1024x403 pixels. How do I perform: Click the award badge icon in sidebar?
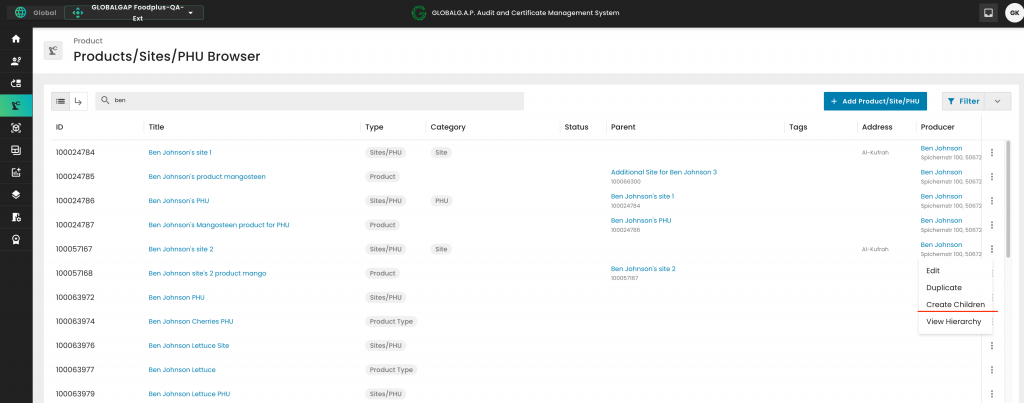(15, 239)
